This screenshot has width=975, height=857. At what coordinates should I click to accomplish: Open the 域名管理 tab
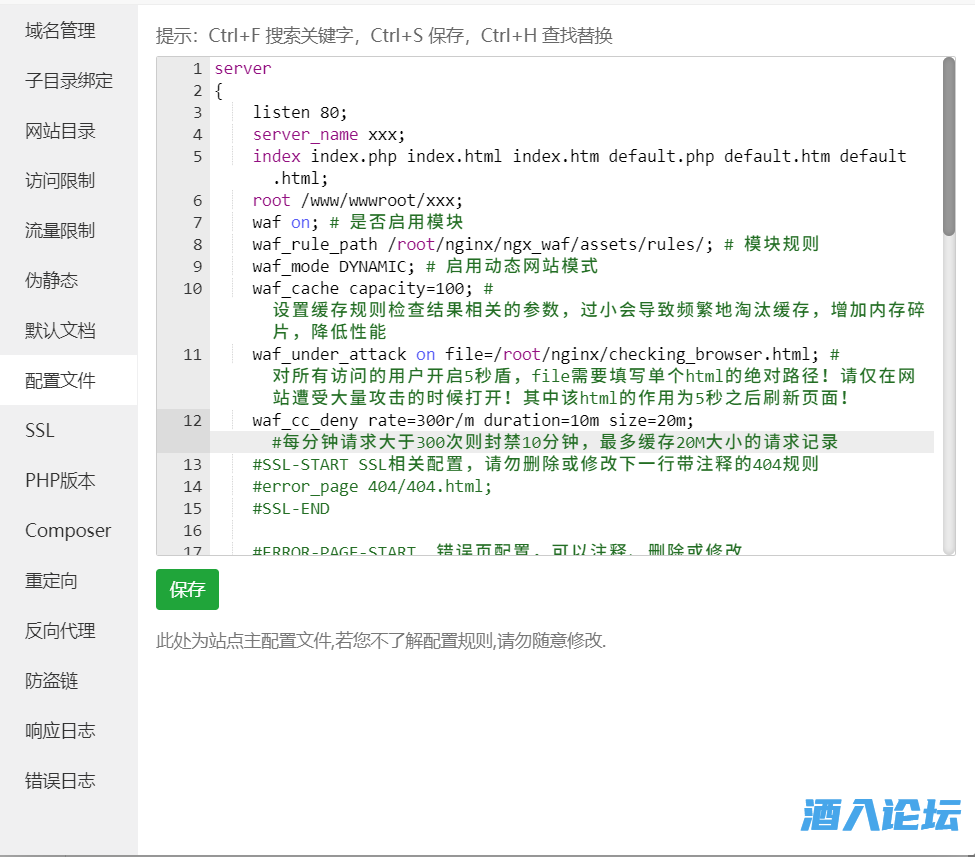(60, 31)
